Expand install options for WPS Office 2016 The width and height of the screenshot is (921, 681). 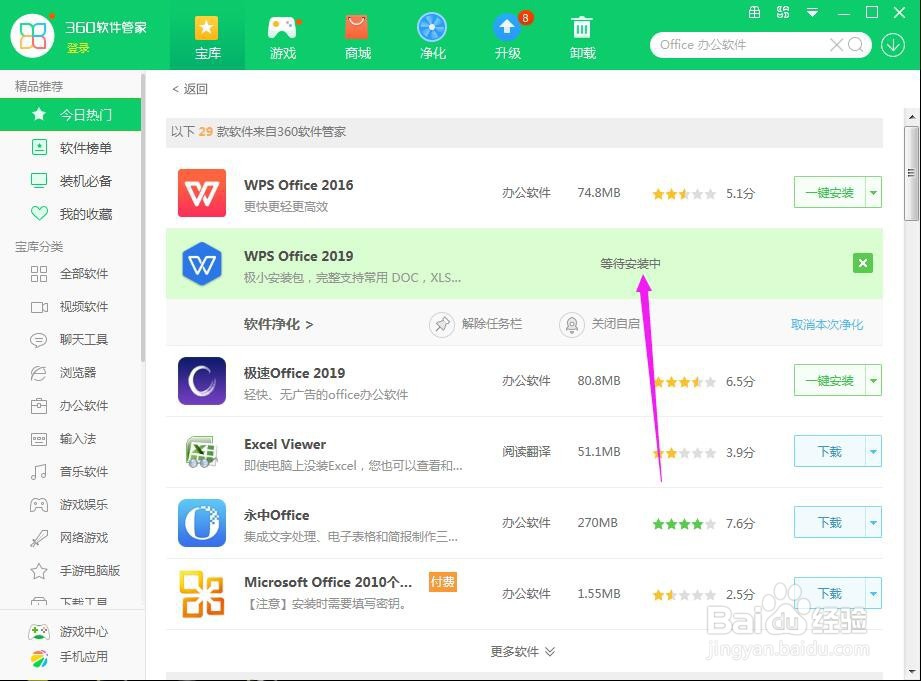(873, 192)
